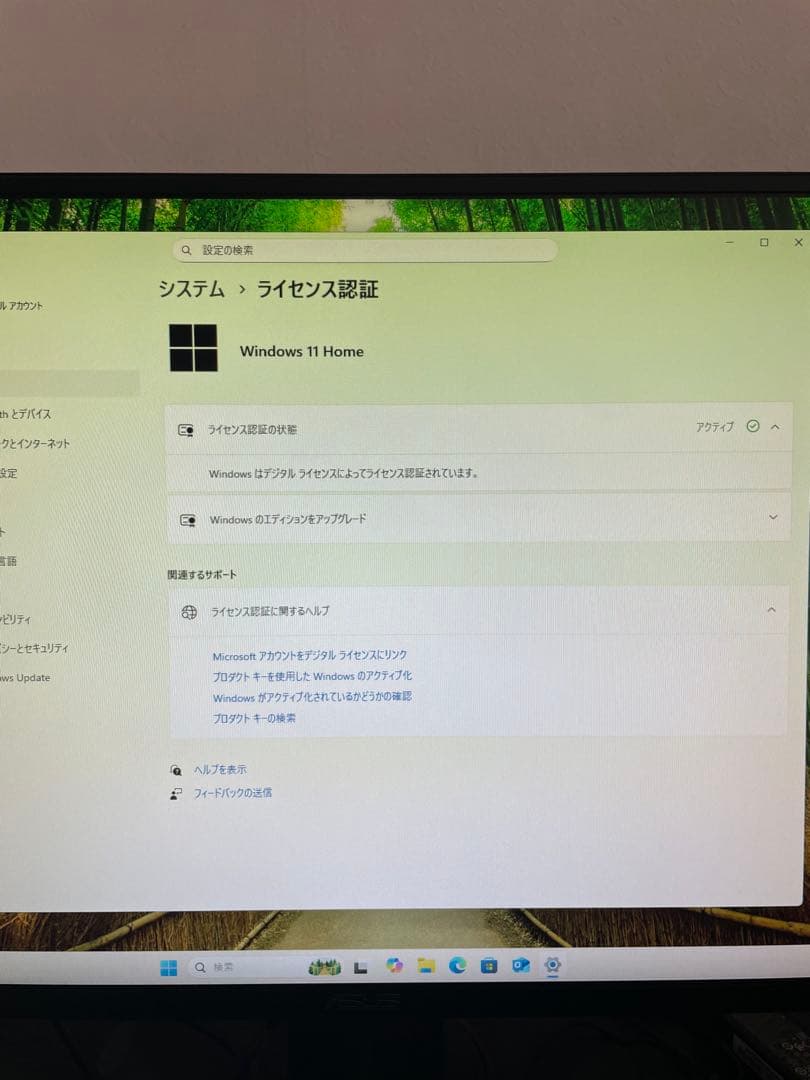
Task: Collapse the ライセンス認証の状態 section
Action: [x=775, y=427]
